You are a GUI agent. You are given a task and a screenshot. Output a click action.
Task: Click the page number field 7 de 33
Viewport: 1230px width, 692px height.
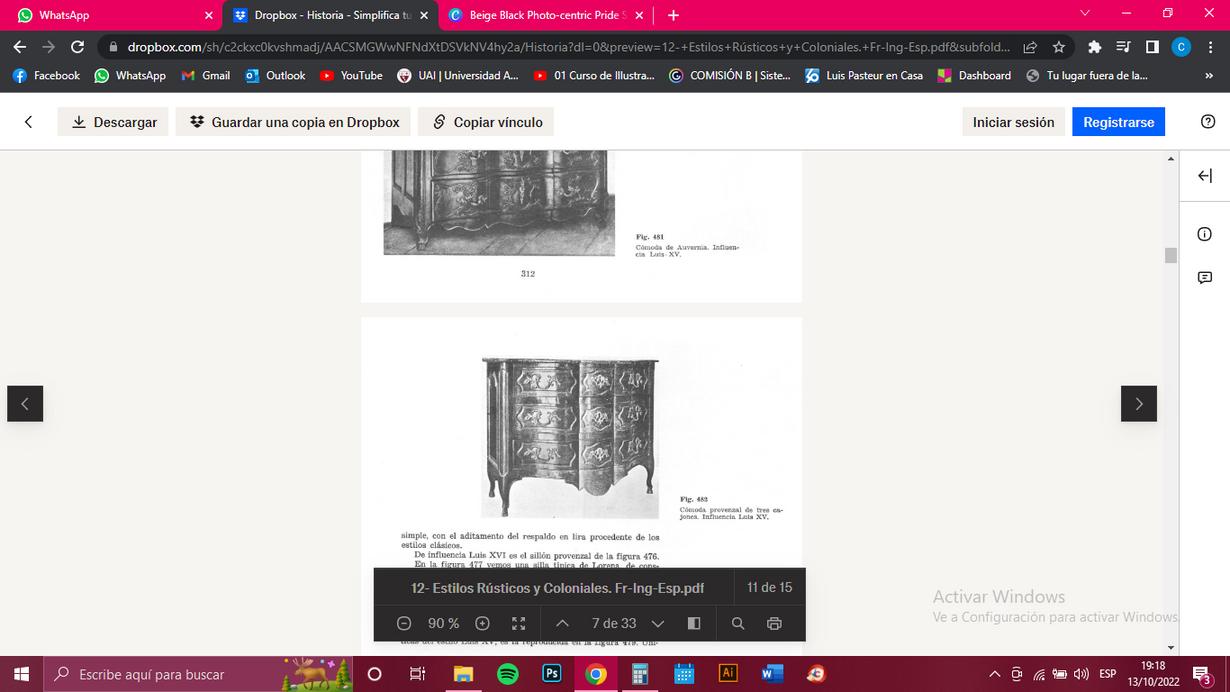[614, 623]
